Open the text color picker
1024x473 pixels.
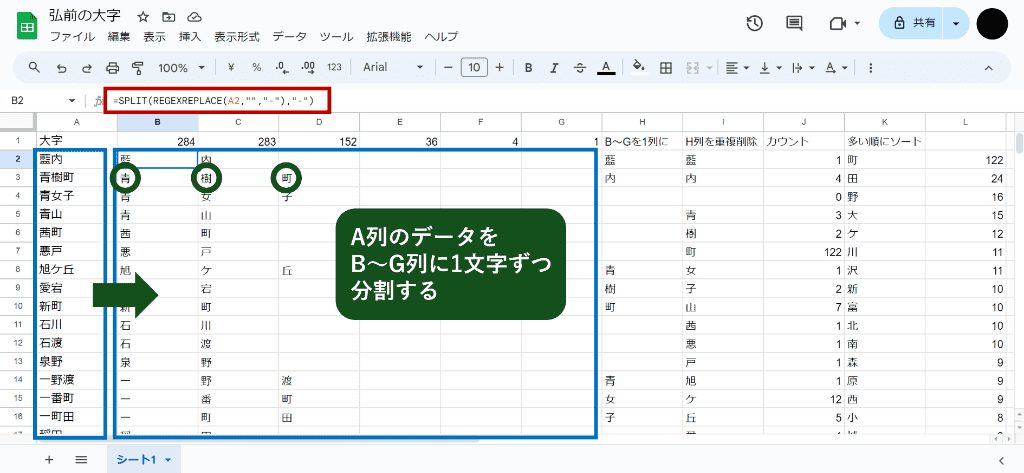[x=605, y=68]
